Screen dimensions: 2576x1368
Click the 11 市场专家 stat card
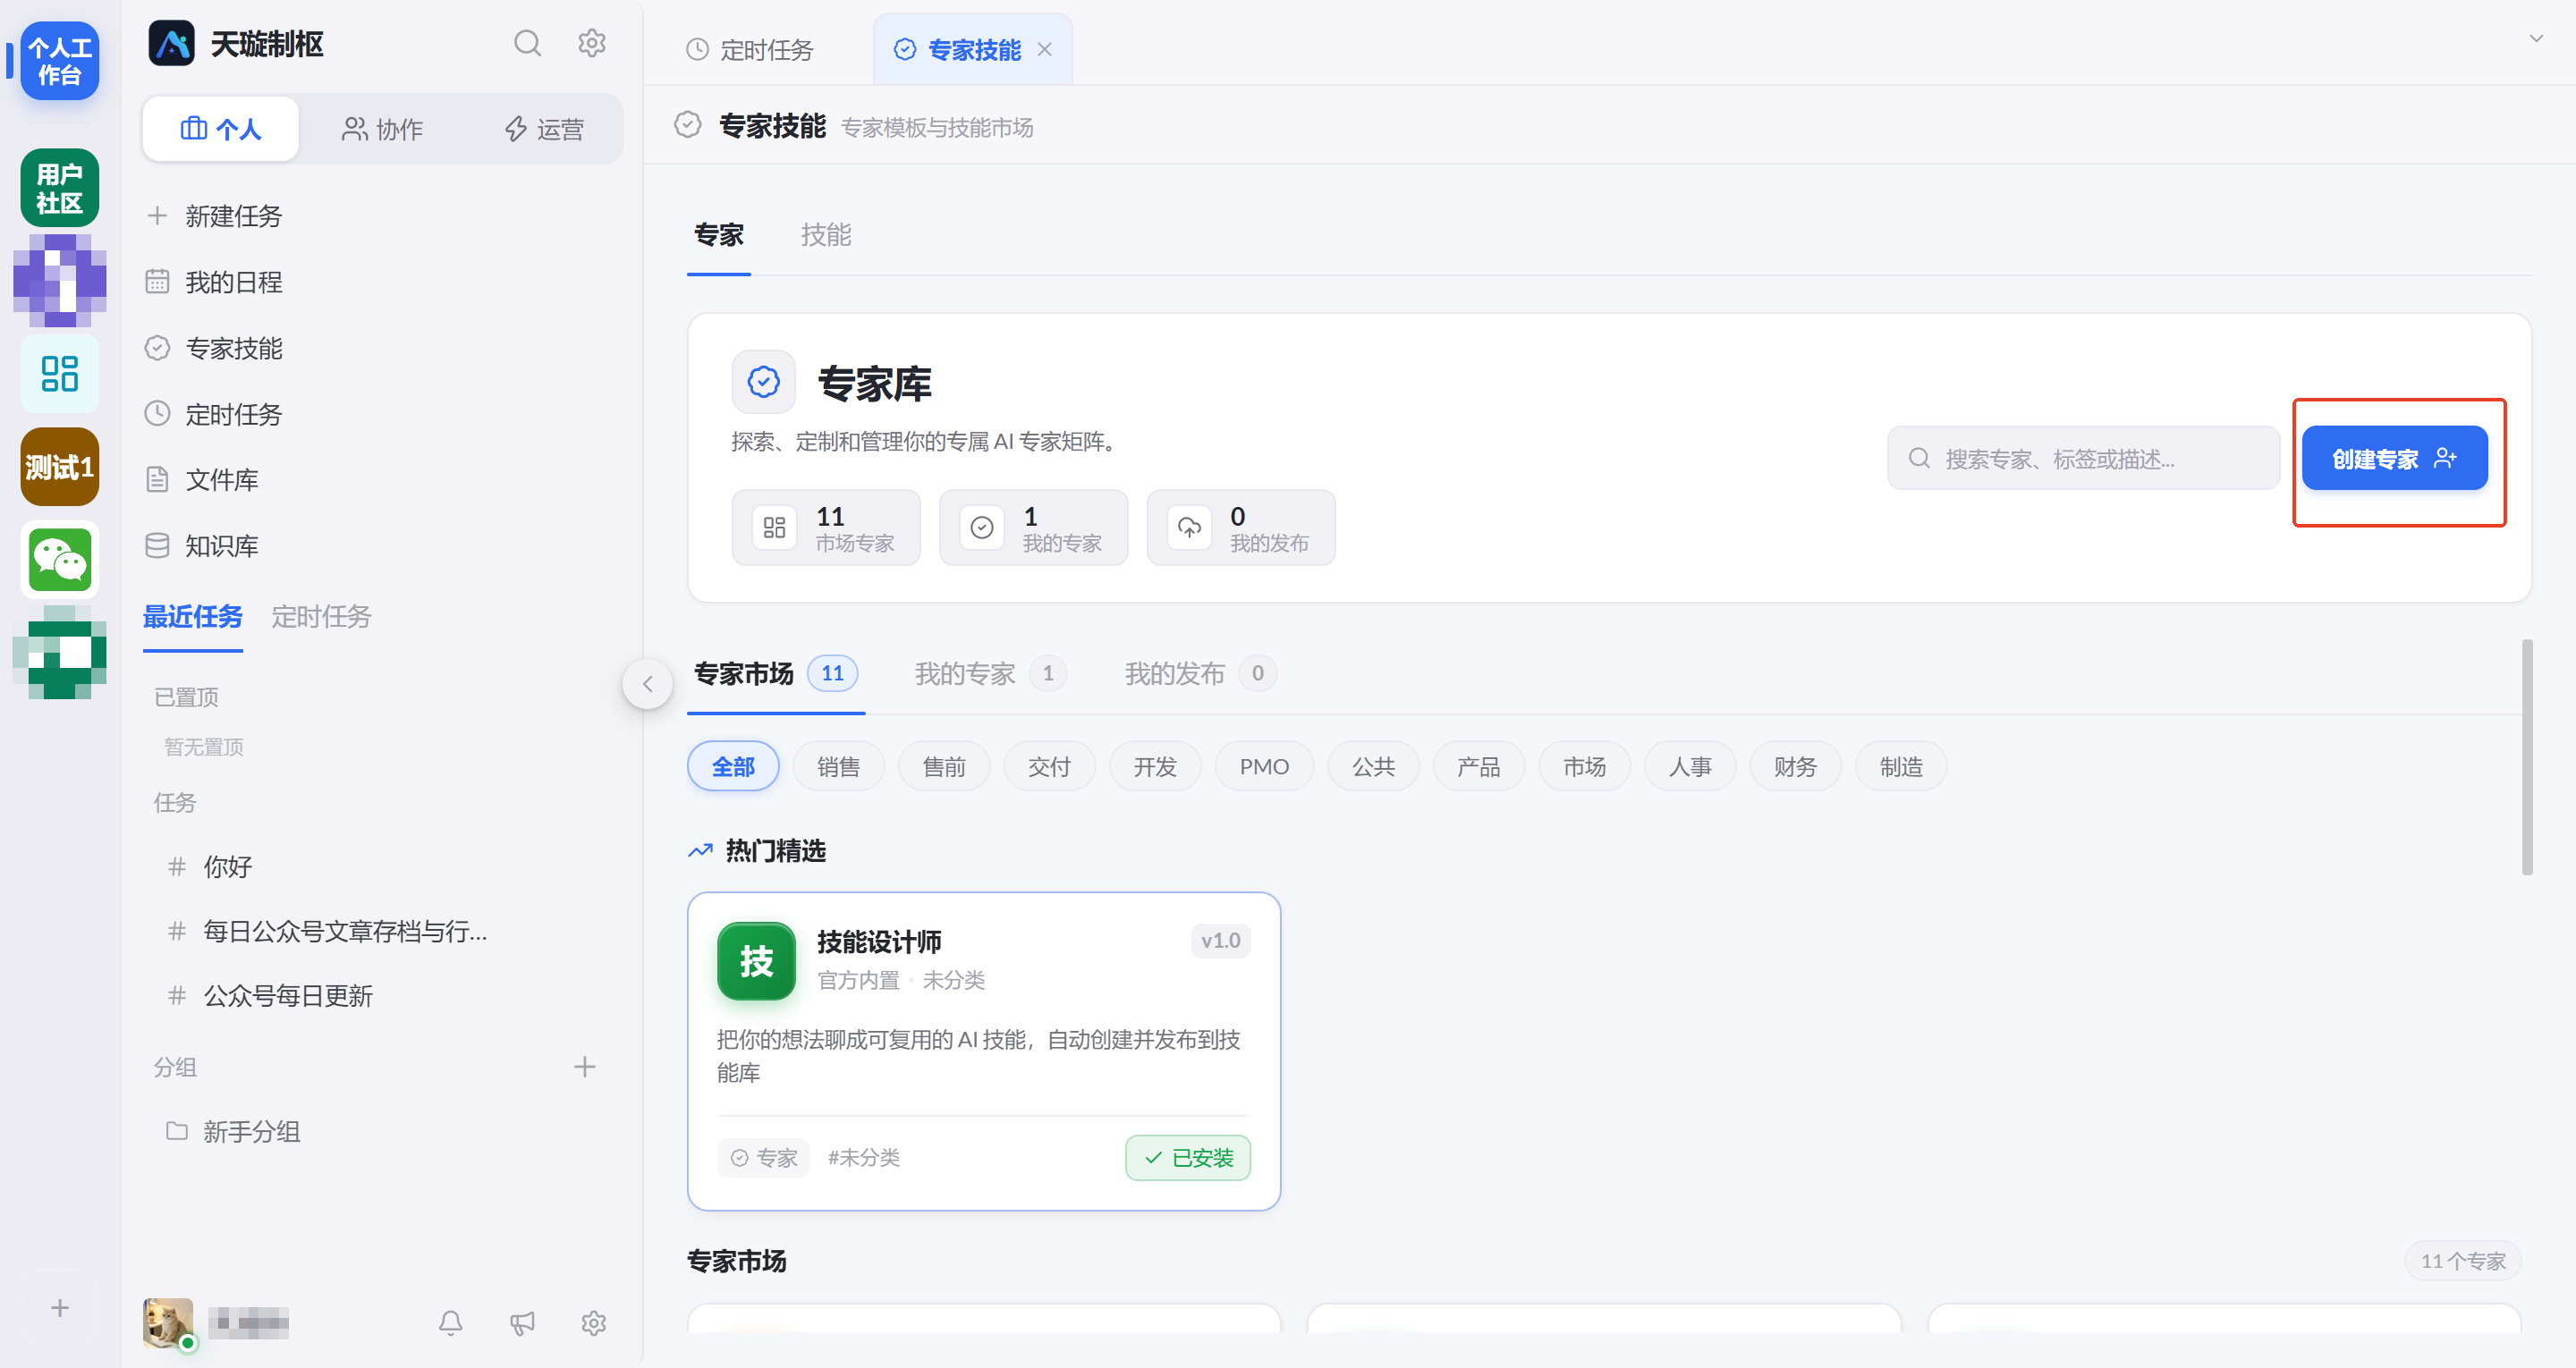coord(826,527)
